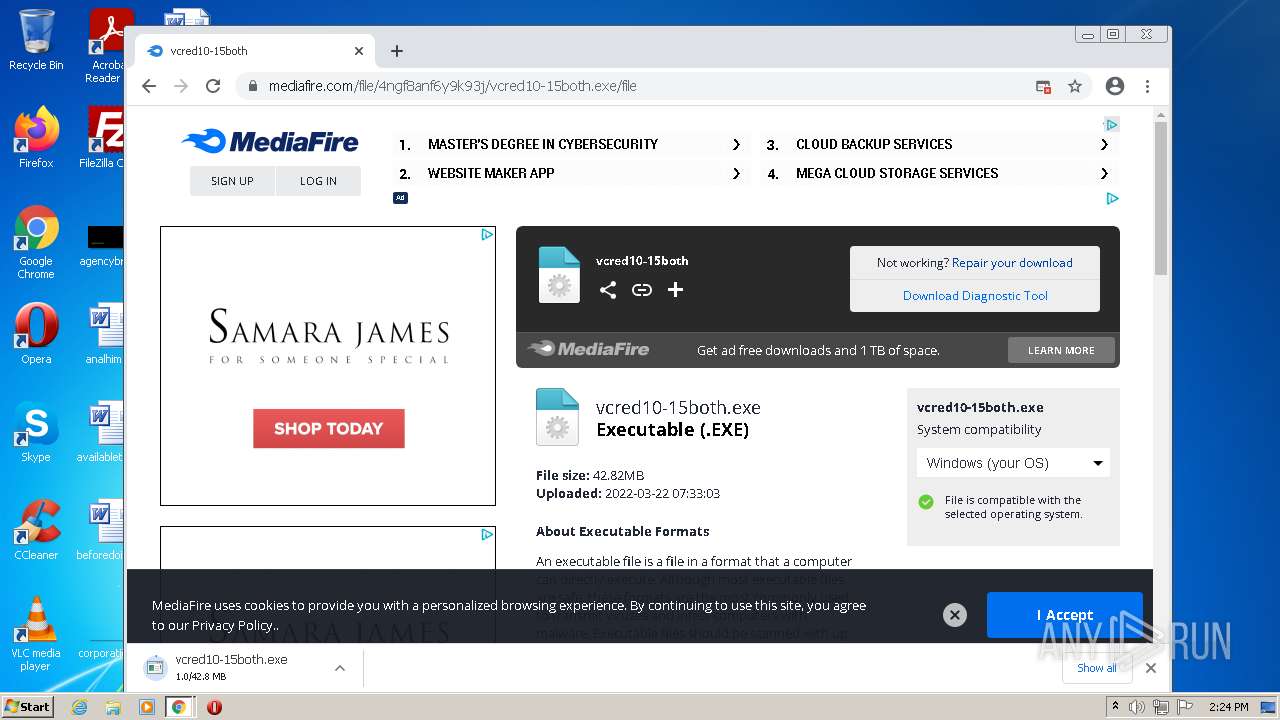This screenshot has width=1280, height=720.
Task: Close the vcred10-15both tab
Action: [x=359, y=51]
